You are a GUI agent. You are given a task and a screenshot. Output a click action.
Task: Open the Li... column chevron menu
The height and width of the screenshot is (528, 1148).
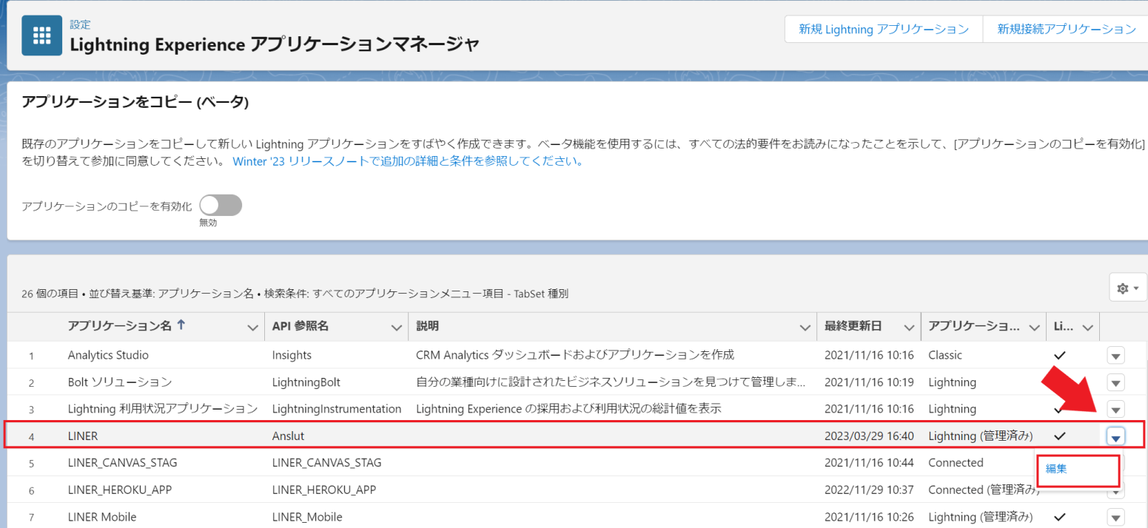coord(1088,327)
